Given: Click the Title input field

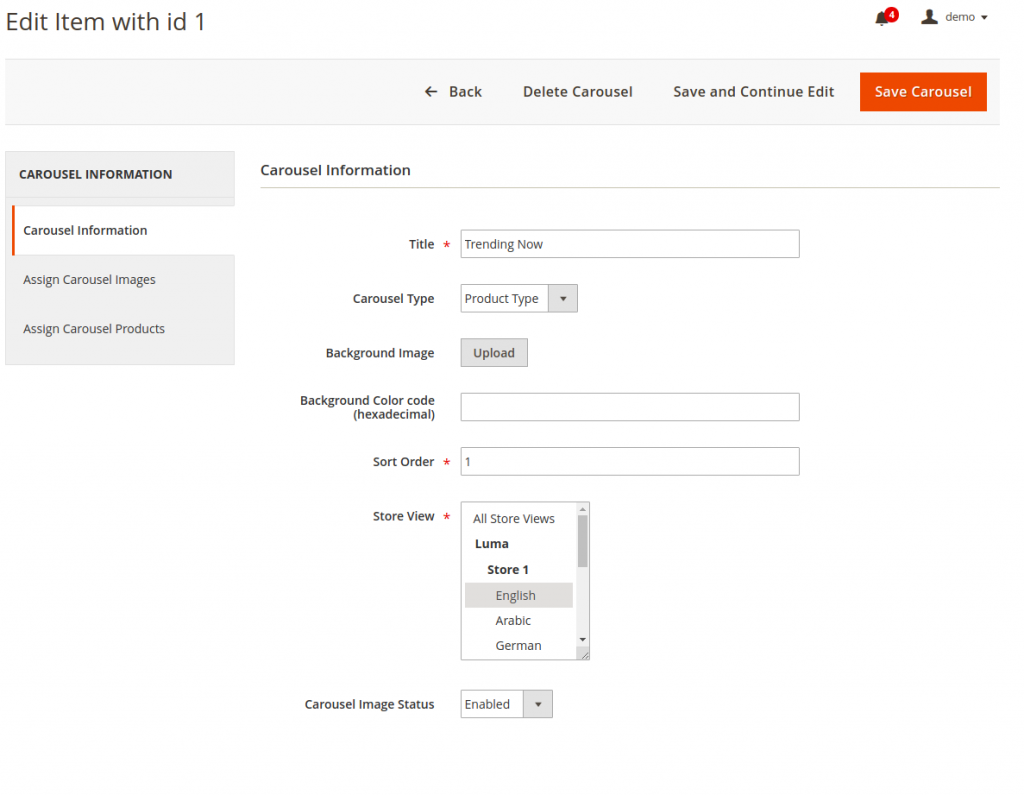Looking at the screenshot, I should (x=629, y=243).
